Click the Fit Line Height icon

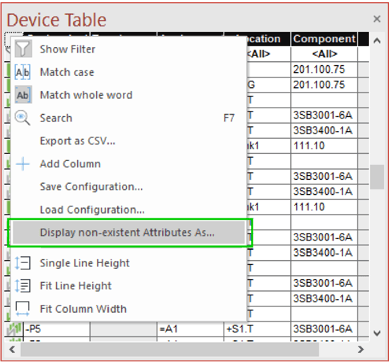click(23, 286)
